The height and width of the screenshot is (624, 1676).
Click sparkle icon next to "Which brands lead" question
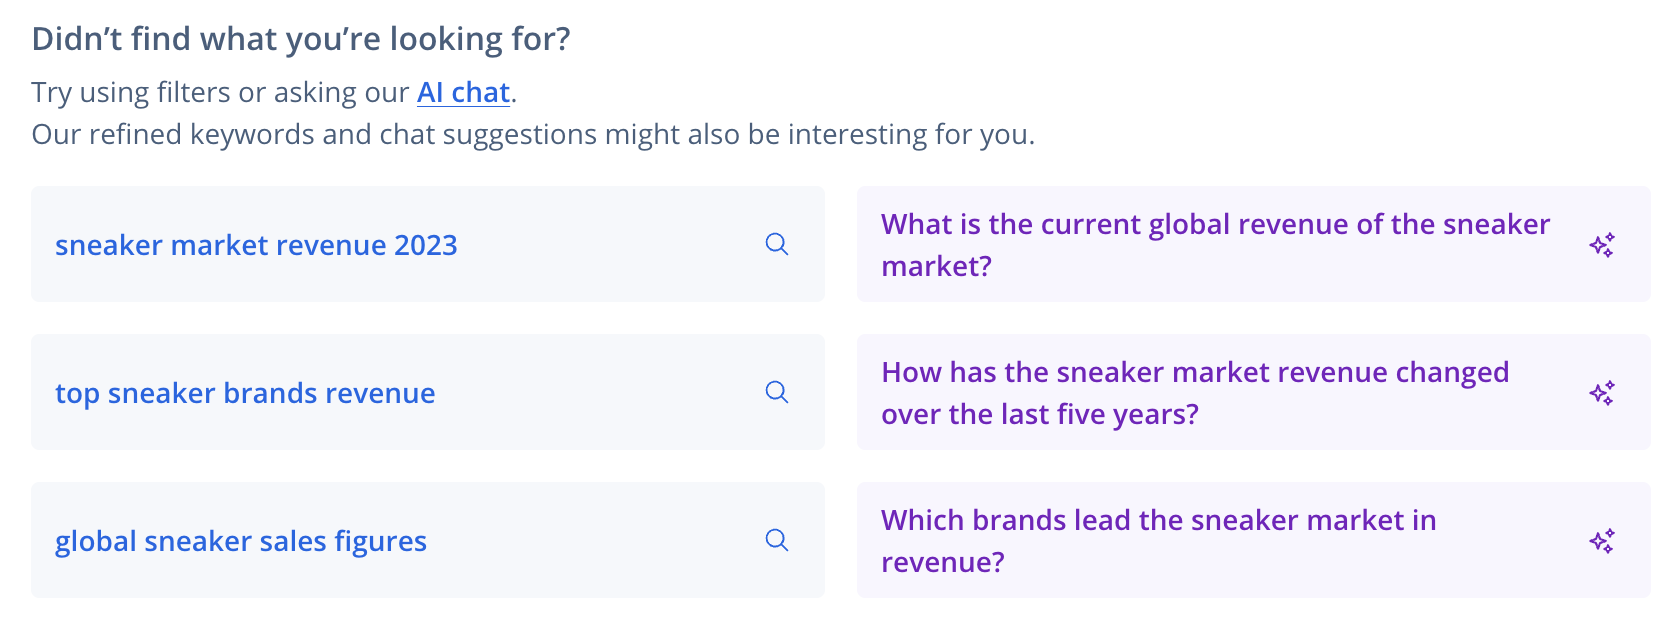pos(1602,541)
